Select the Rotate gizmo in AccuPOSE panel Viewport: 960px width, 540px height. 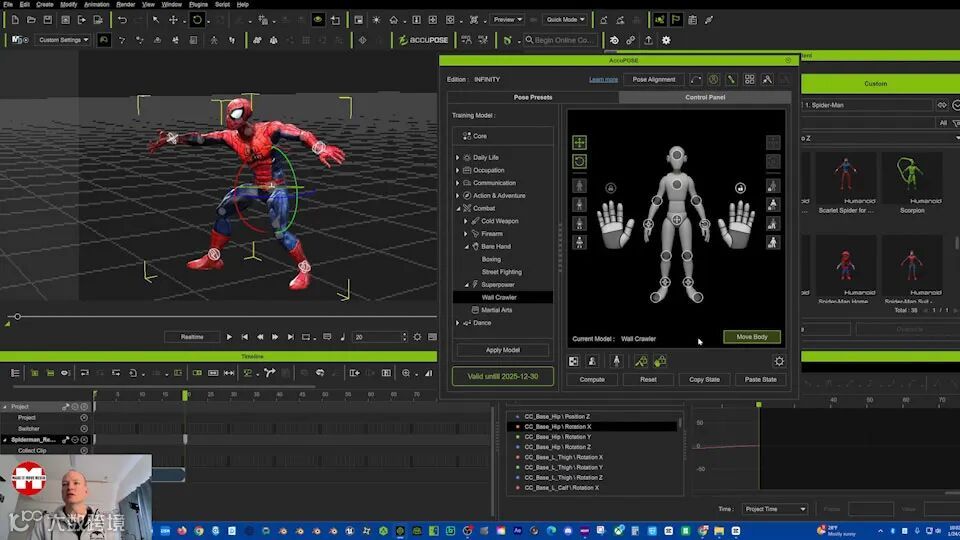pyautogui.click(x=579, y=161)
